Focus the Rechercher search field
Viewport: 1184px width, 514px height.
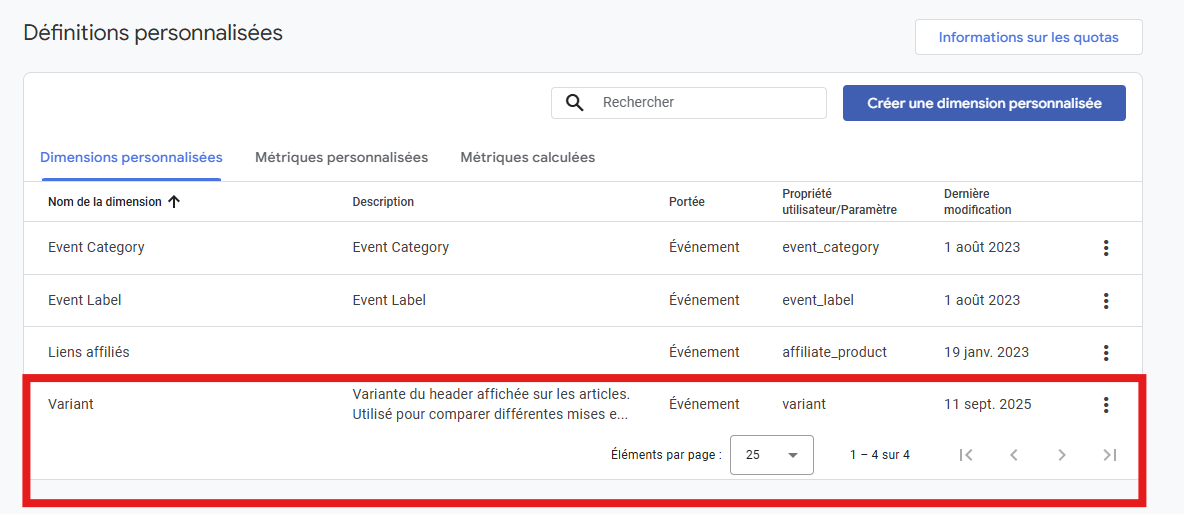point(705,103)
